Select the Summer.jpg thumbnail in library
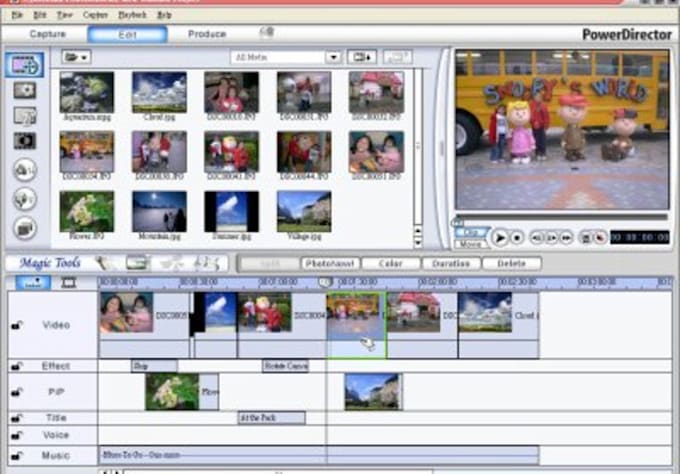The image size is (680, 474). click(x=232, y=216)
